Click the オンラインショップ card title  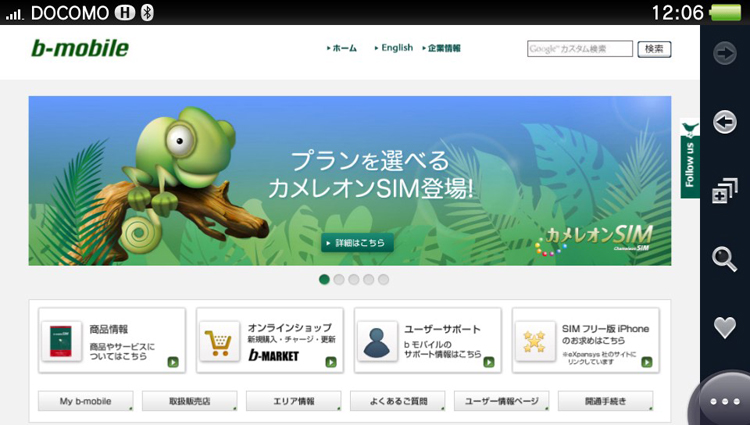[x=289, y=327]
